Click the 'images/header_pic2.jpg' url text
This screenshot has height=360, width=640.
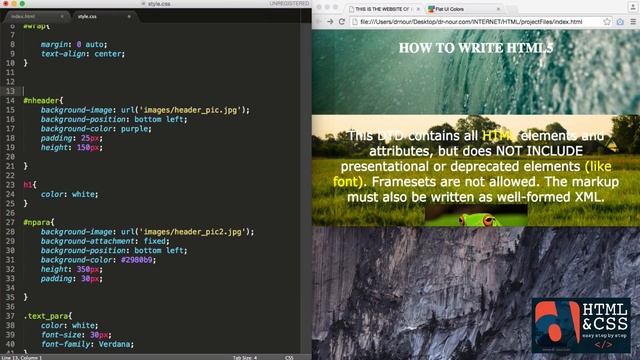point(192,232)
